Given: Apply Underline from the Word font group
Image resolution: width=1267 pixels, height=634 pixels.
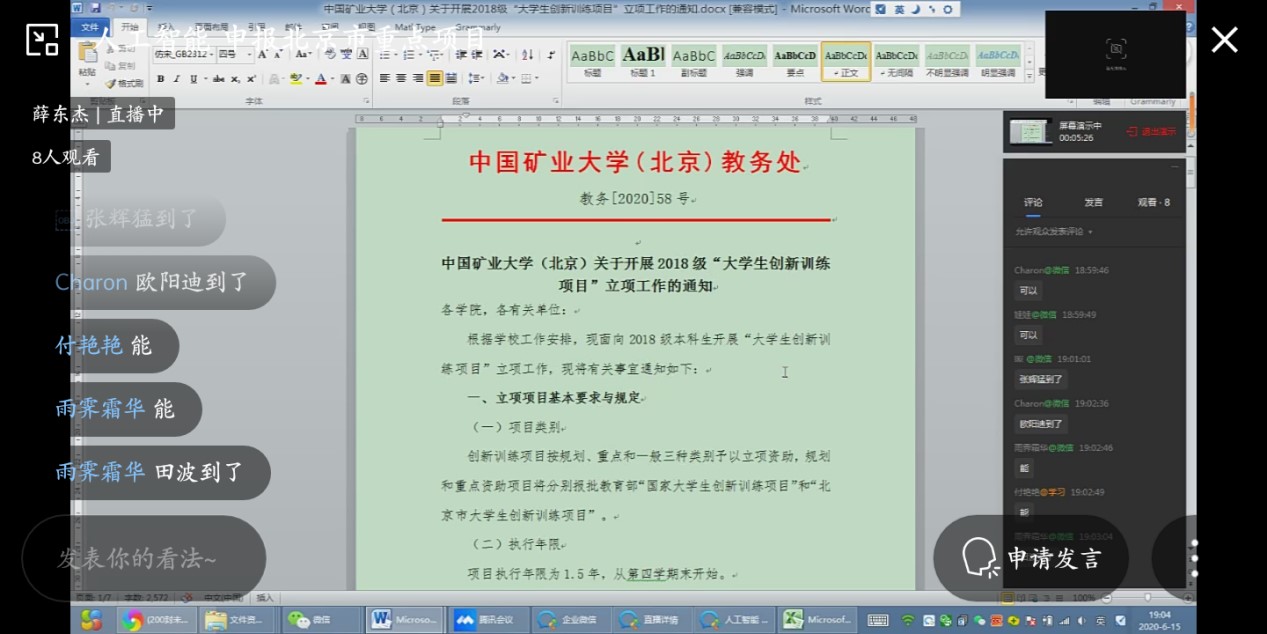Looking at the screenshot, I should (192, 79).
